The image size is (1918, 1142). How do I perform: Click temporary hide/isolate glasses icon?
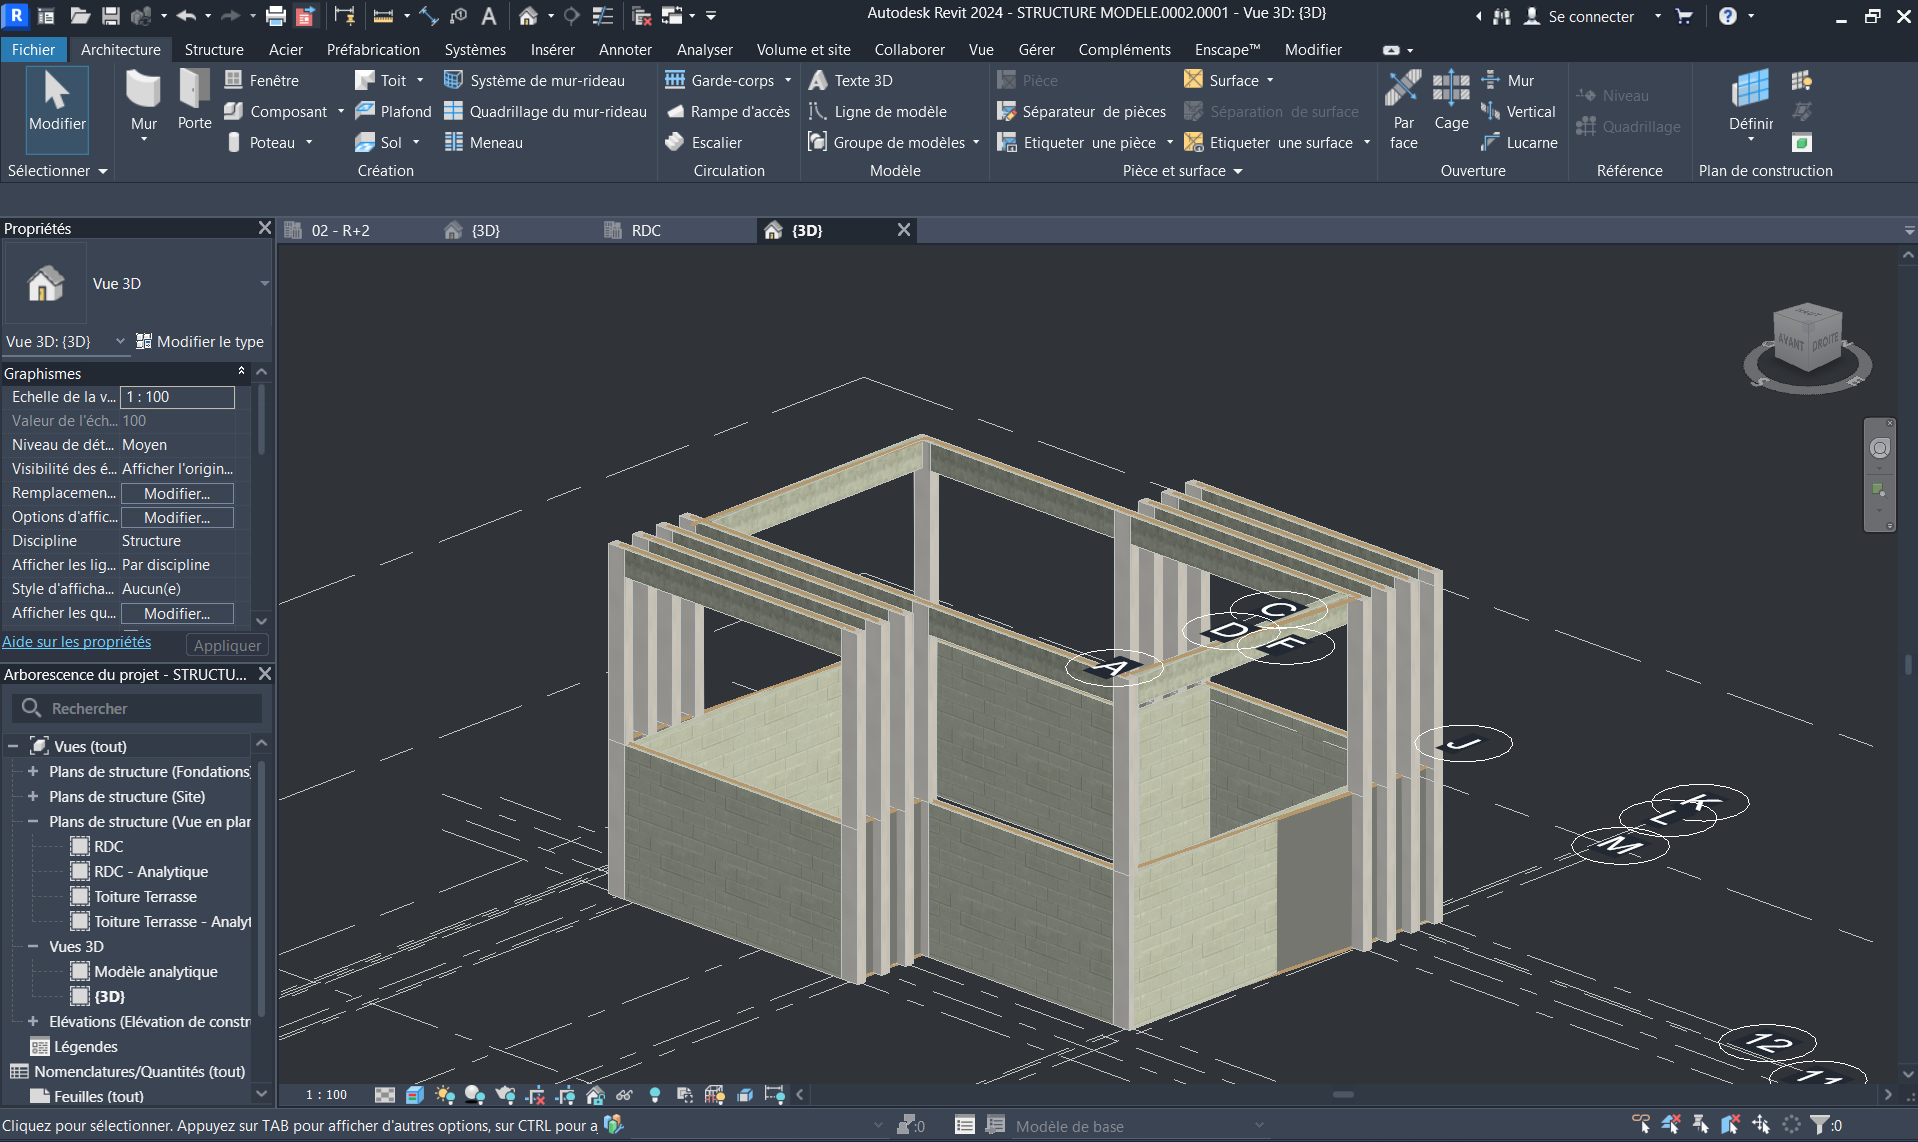(x=625, y=1095)
